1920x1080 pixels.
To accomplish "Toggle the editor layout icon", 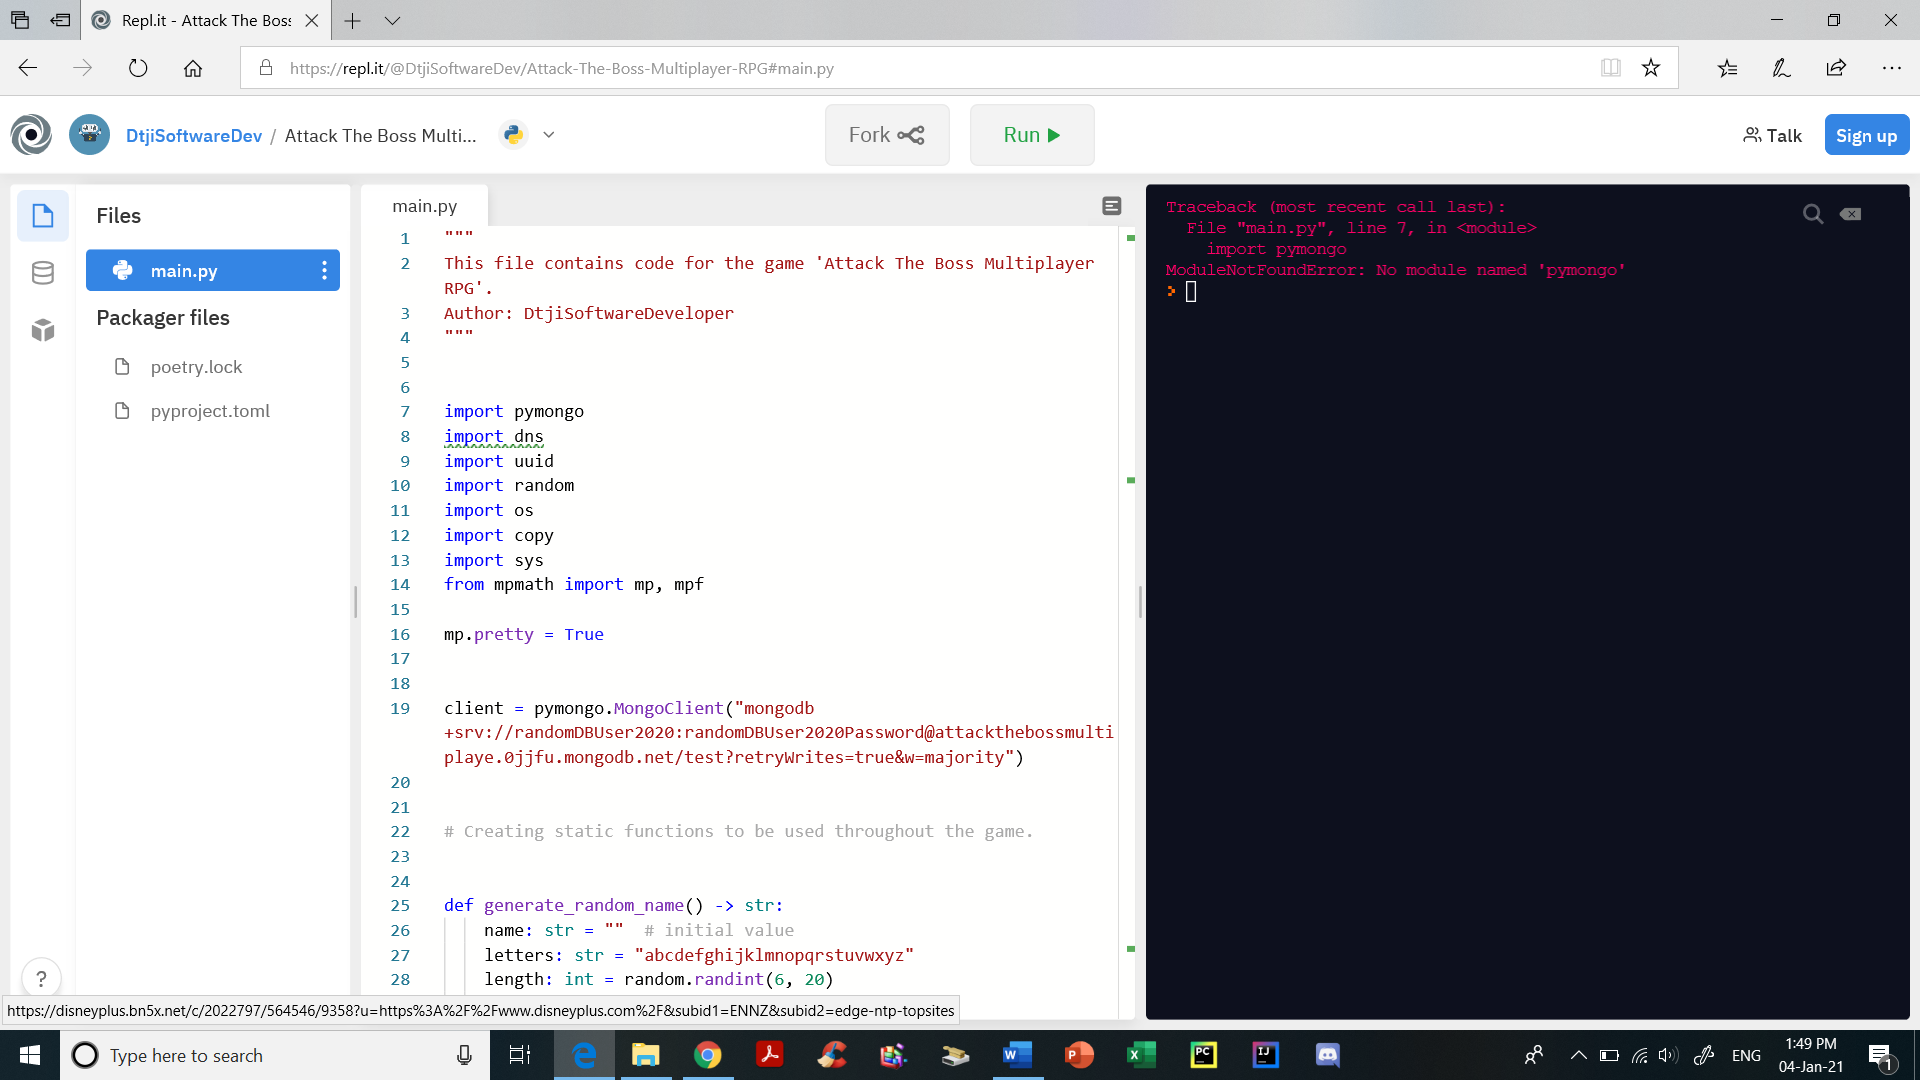I will tap(1111, 206).
